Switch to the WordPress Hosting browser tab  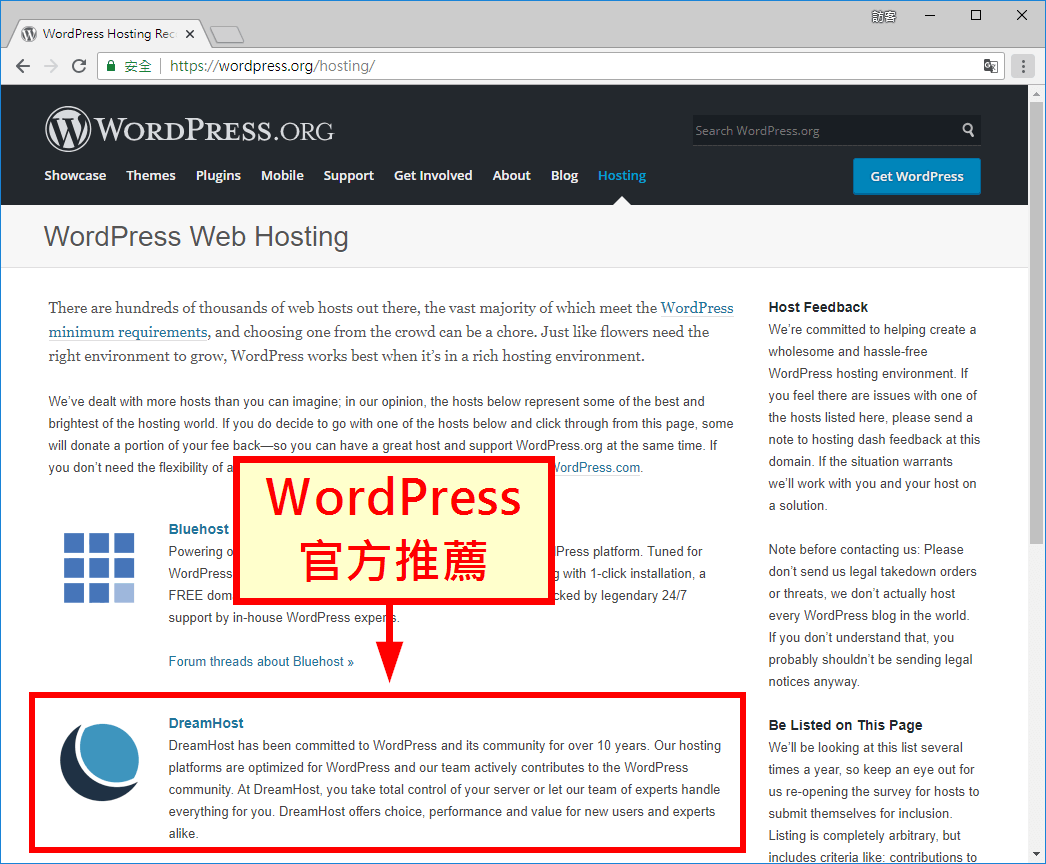tap(100, 32)
